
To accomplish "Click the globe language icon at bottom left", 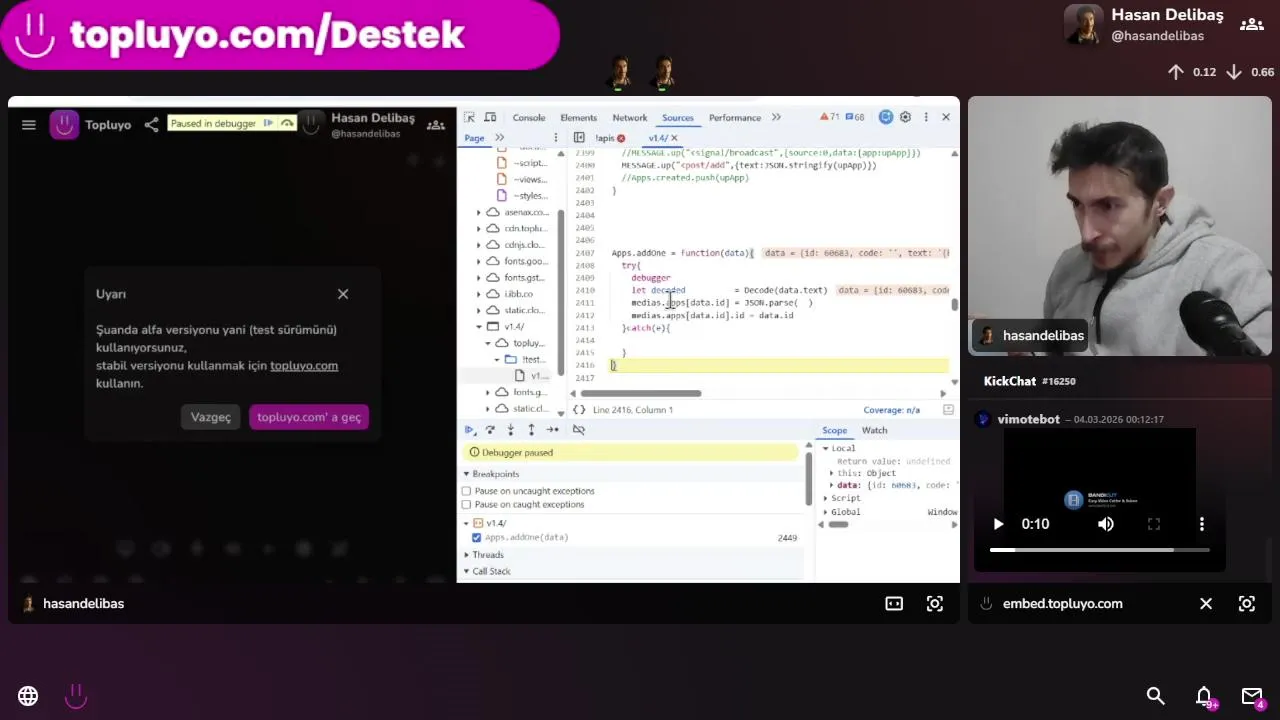I will tap(28, 696).
